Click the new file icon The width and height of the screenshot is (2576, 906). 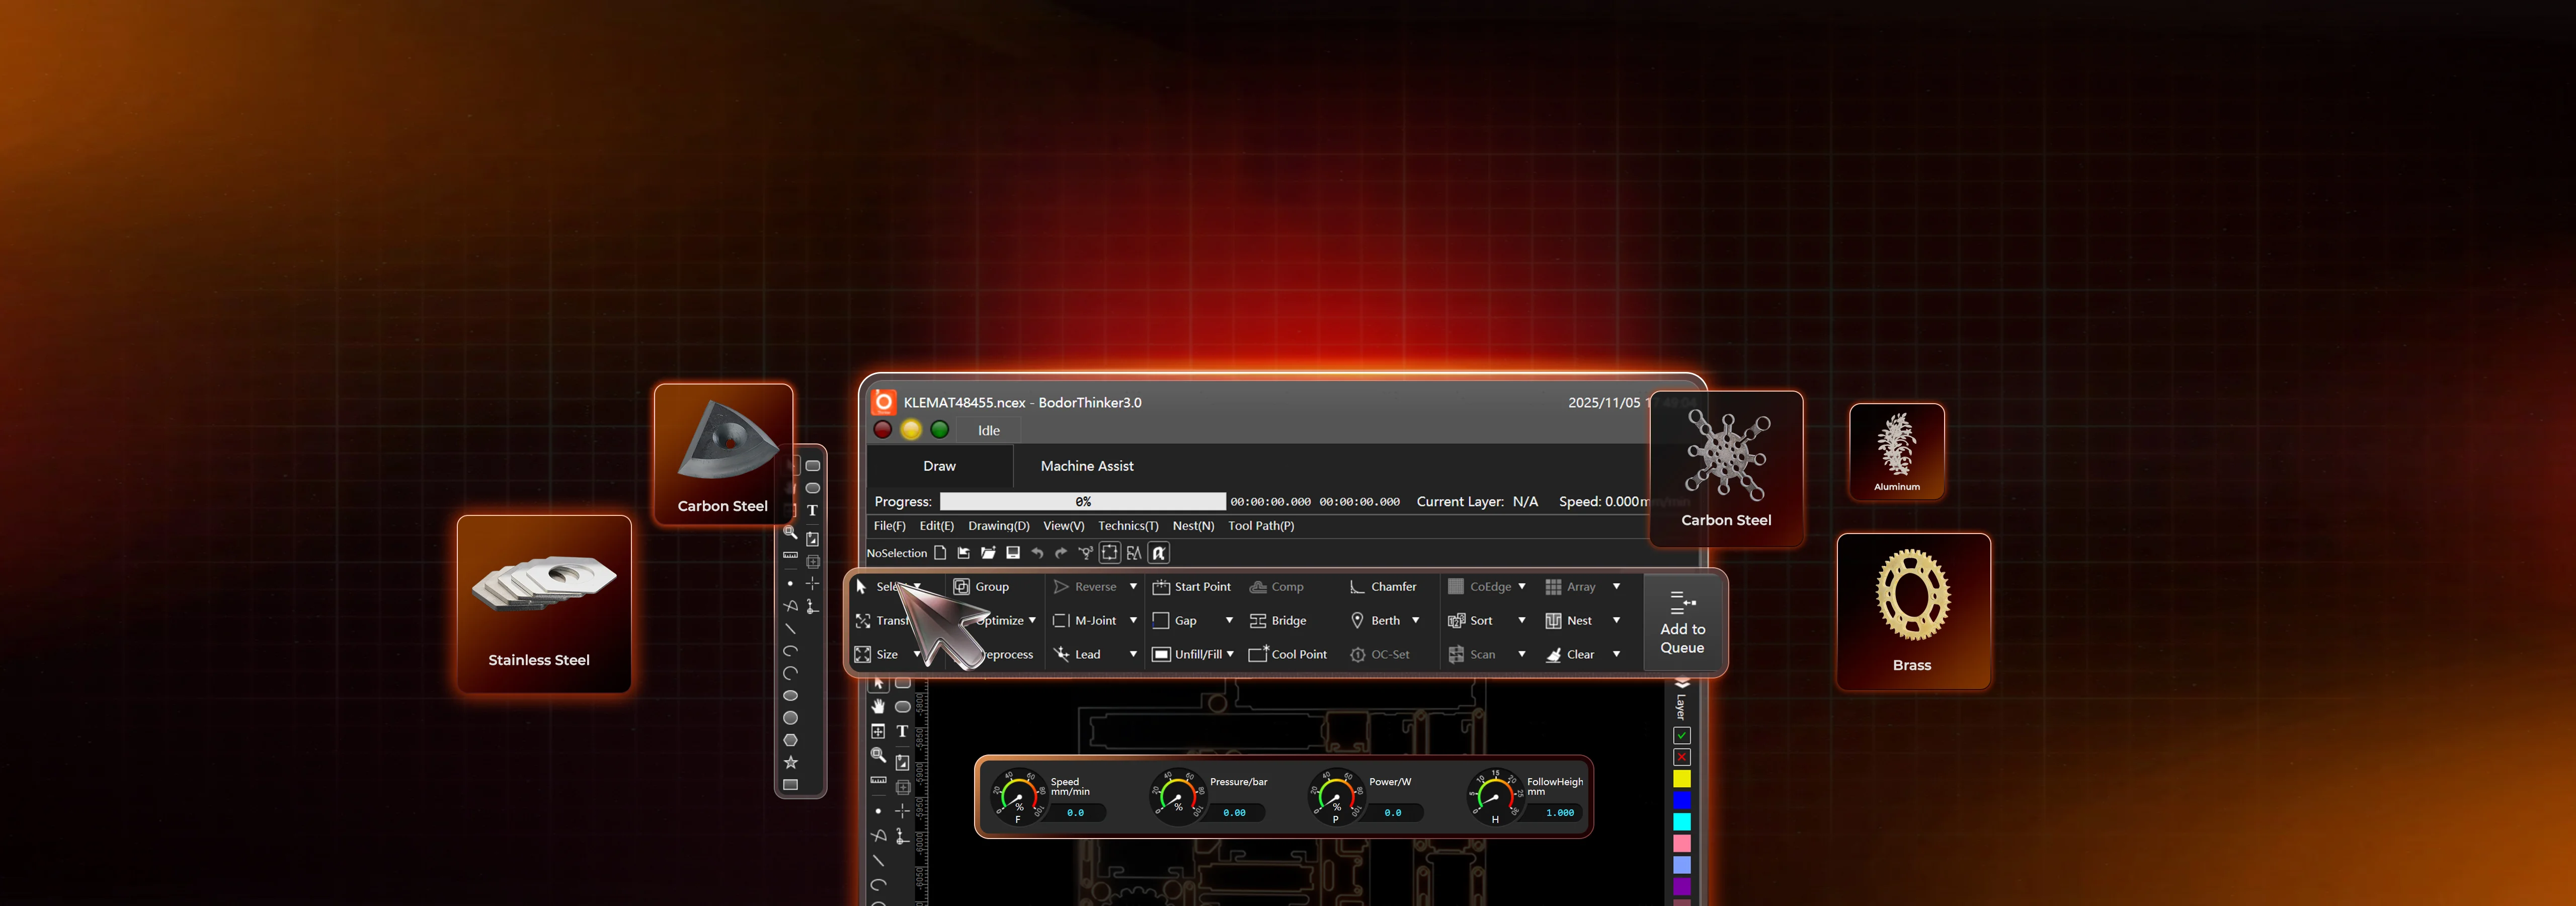coord(940,553)
